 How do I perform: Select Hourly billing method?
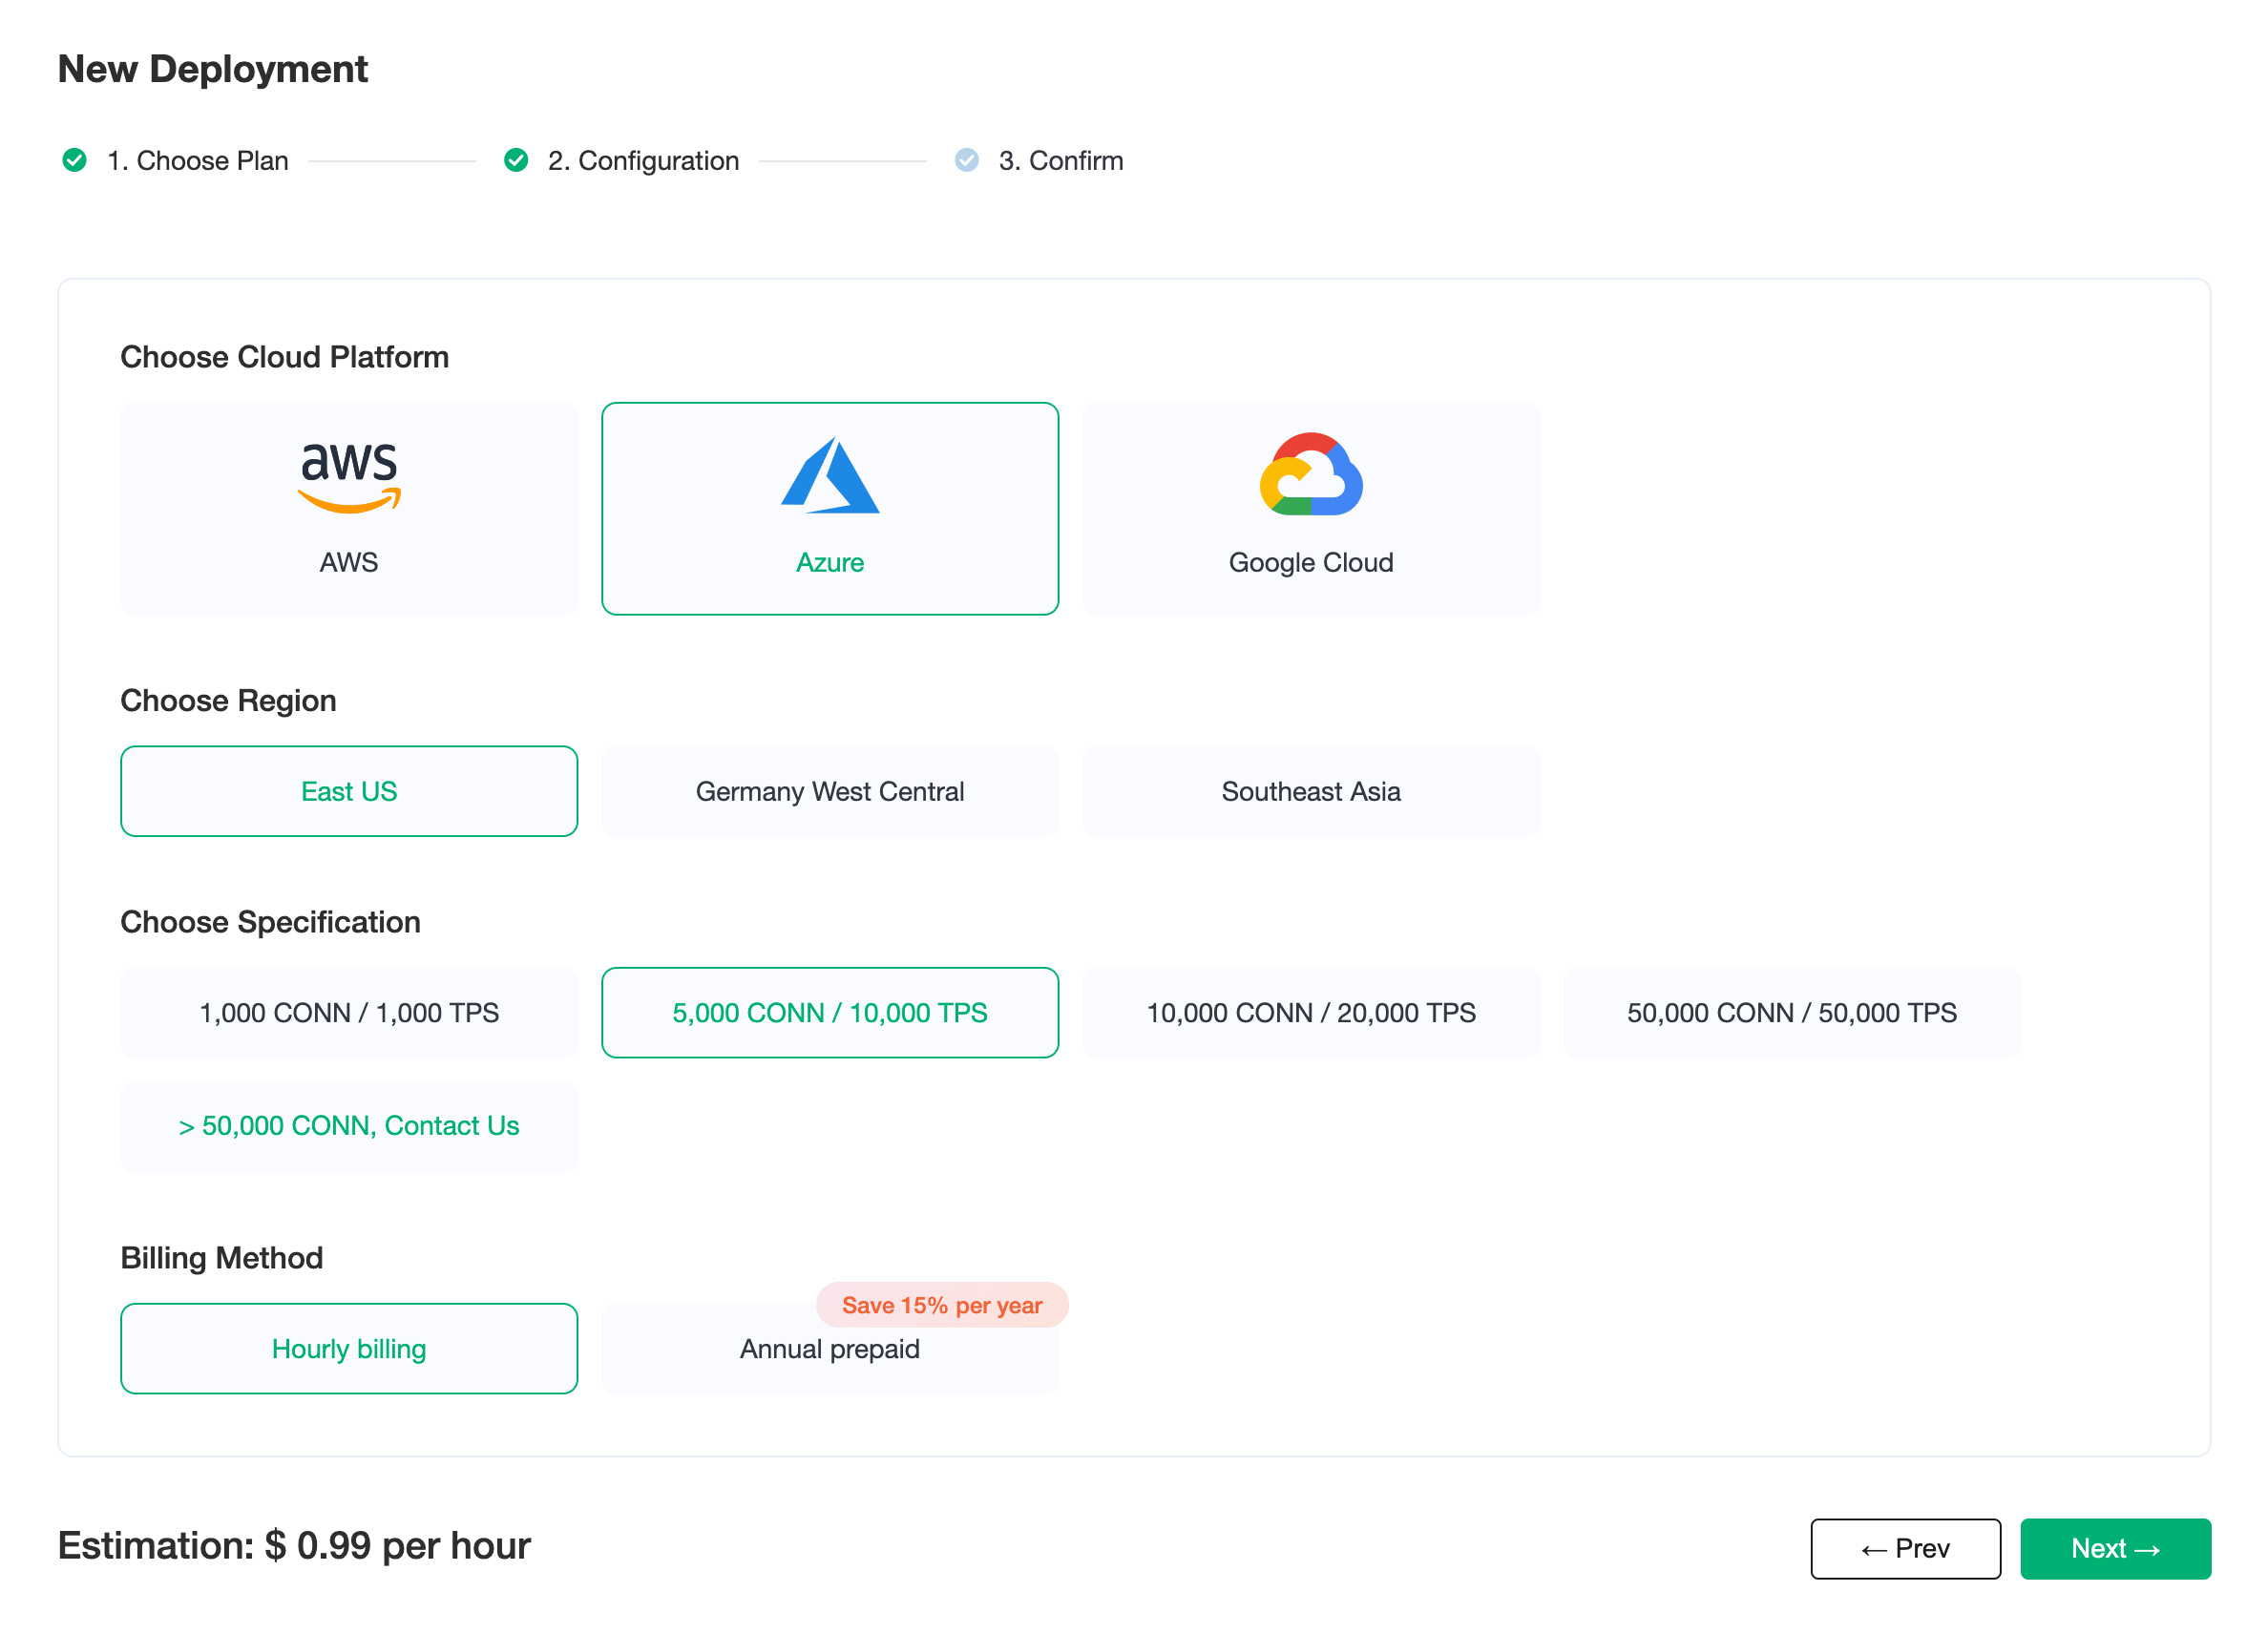click(349, 1348)
